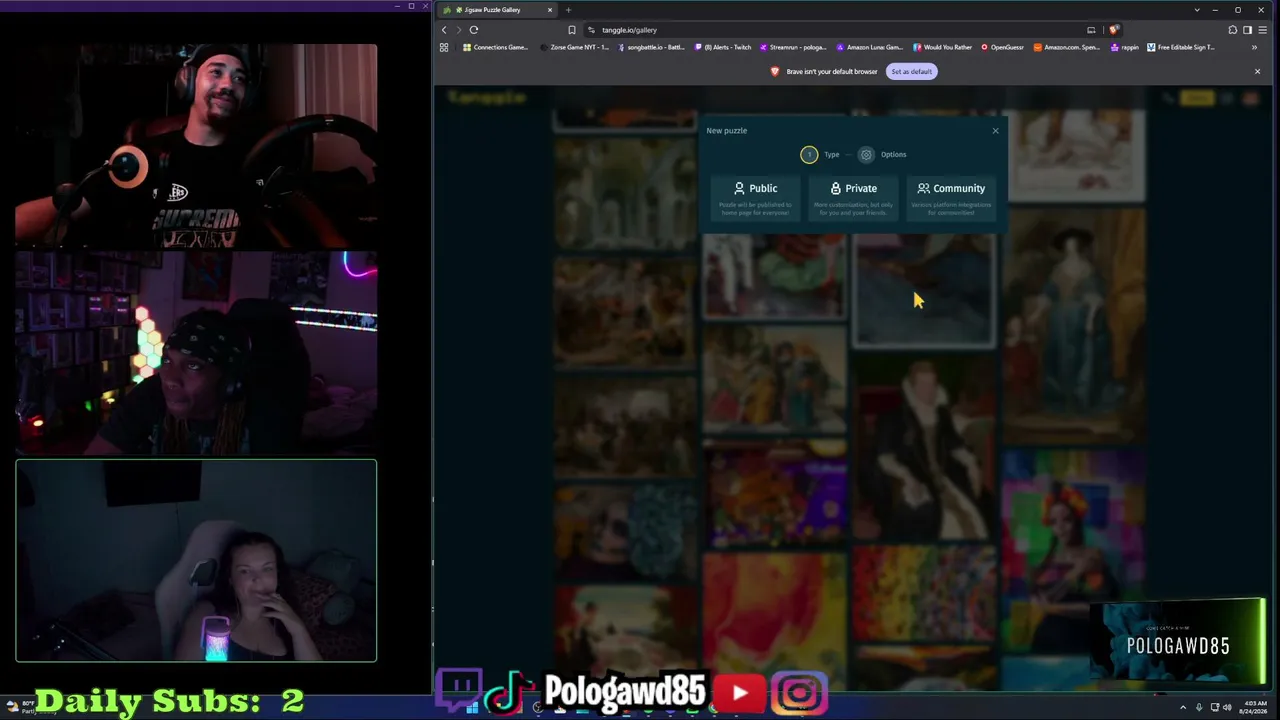This screenshot has width=1280, height=720.
Task: Choose the Private puzzle type
Action: (x=853, y=198)
